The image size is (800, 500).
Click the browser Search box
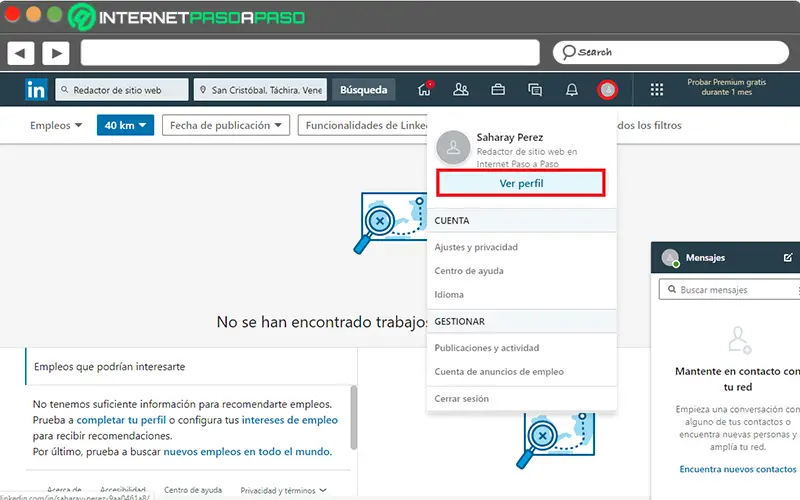point(671,53)
